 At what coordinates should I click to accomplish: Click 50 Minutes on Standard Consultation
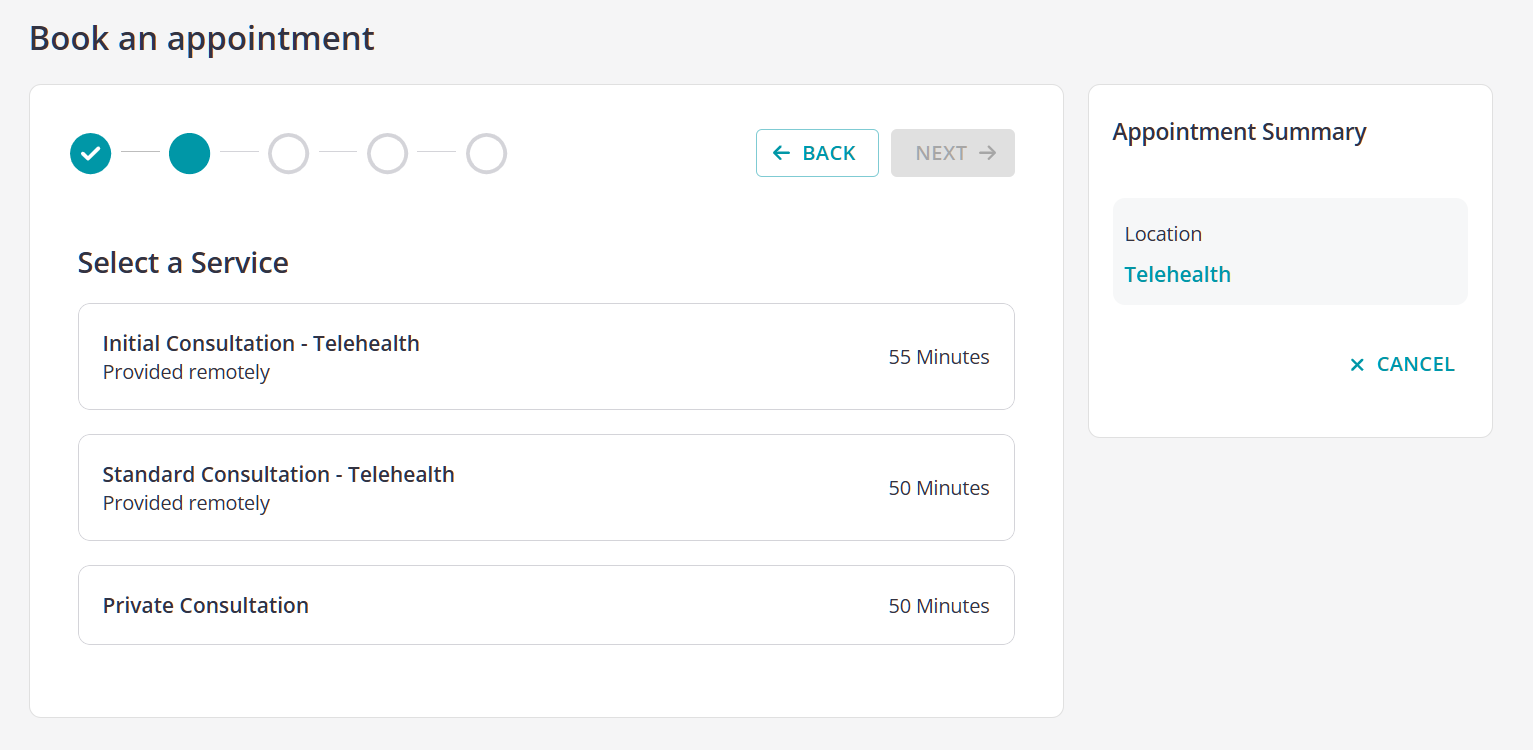938,488
